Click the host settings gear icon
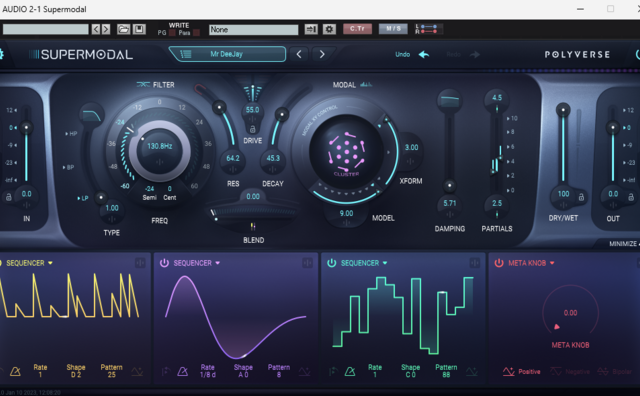 pyautogui.click(x=329, y=29)
